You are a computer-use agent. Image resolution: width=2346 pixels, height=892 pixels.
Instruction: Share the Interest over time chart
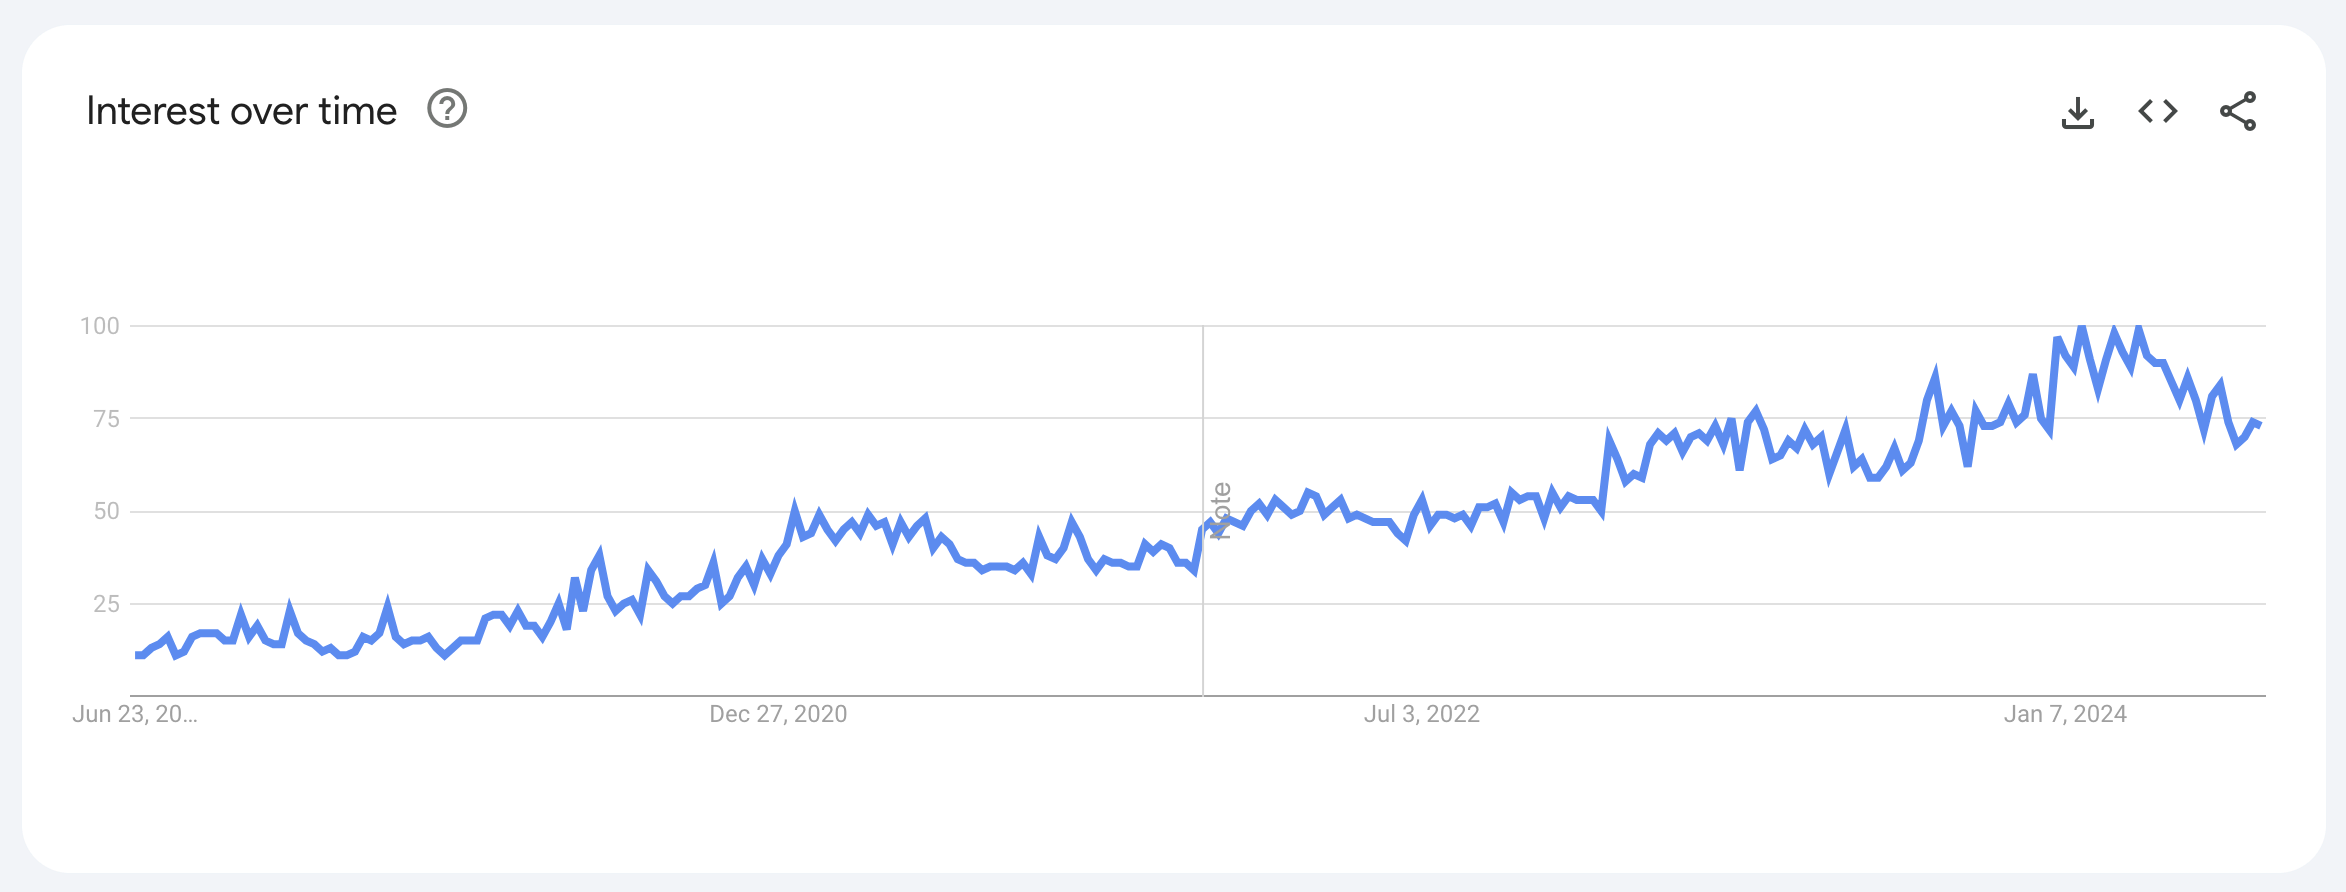[x=2237, y=111]
